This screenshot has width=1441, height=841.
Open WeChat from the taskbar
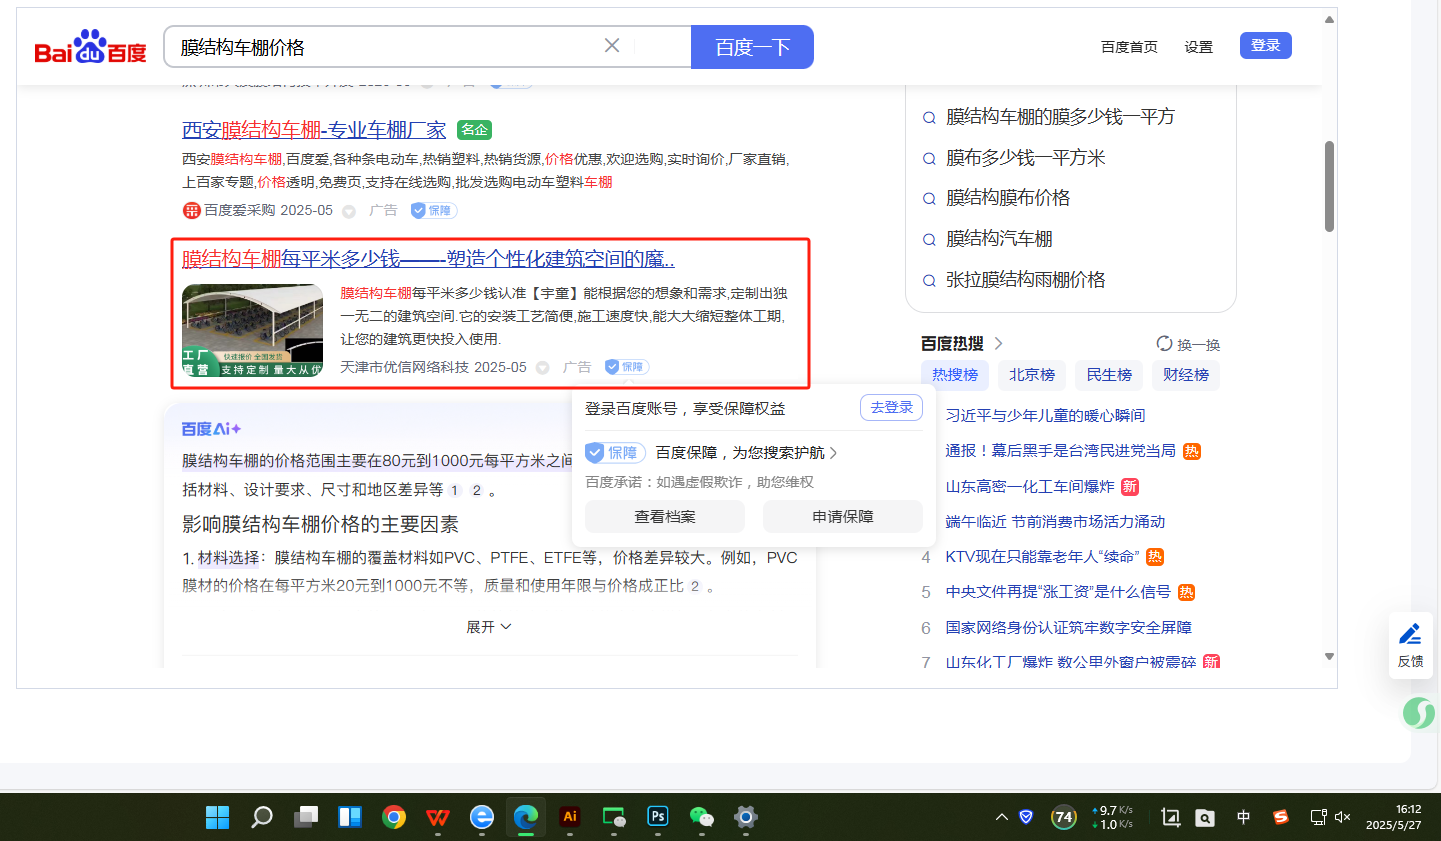click(701, 817)
